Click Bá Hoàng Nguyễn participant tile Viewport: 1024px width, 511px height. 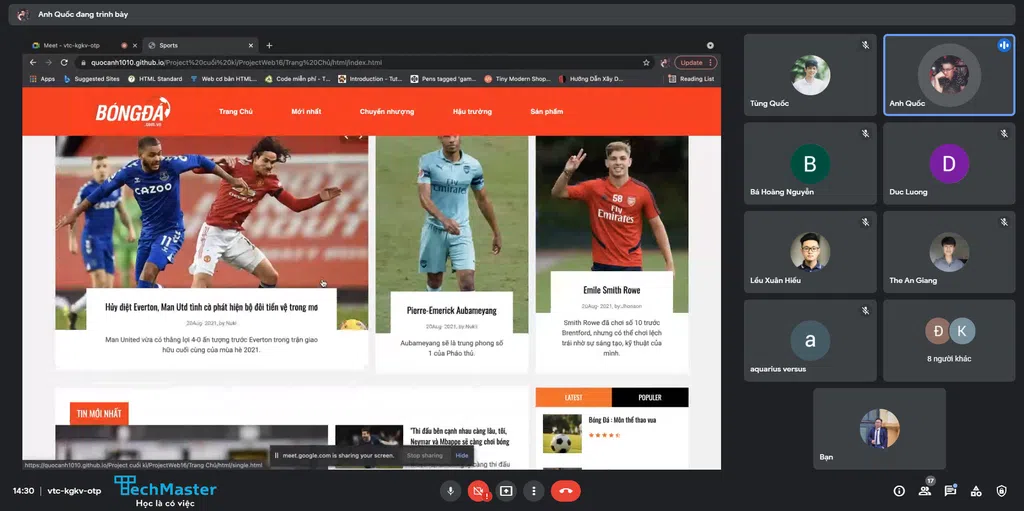pyautogui.click(x=810, y=163)
